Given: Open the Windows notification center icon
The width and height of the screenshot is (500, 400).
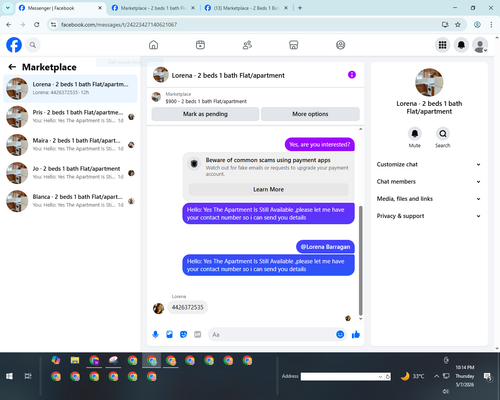Looking at the screenshot, I should point(488,376).
